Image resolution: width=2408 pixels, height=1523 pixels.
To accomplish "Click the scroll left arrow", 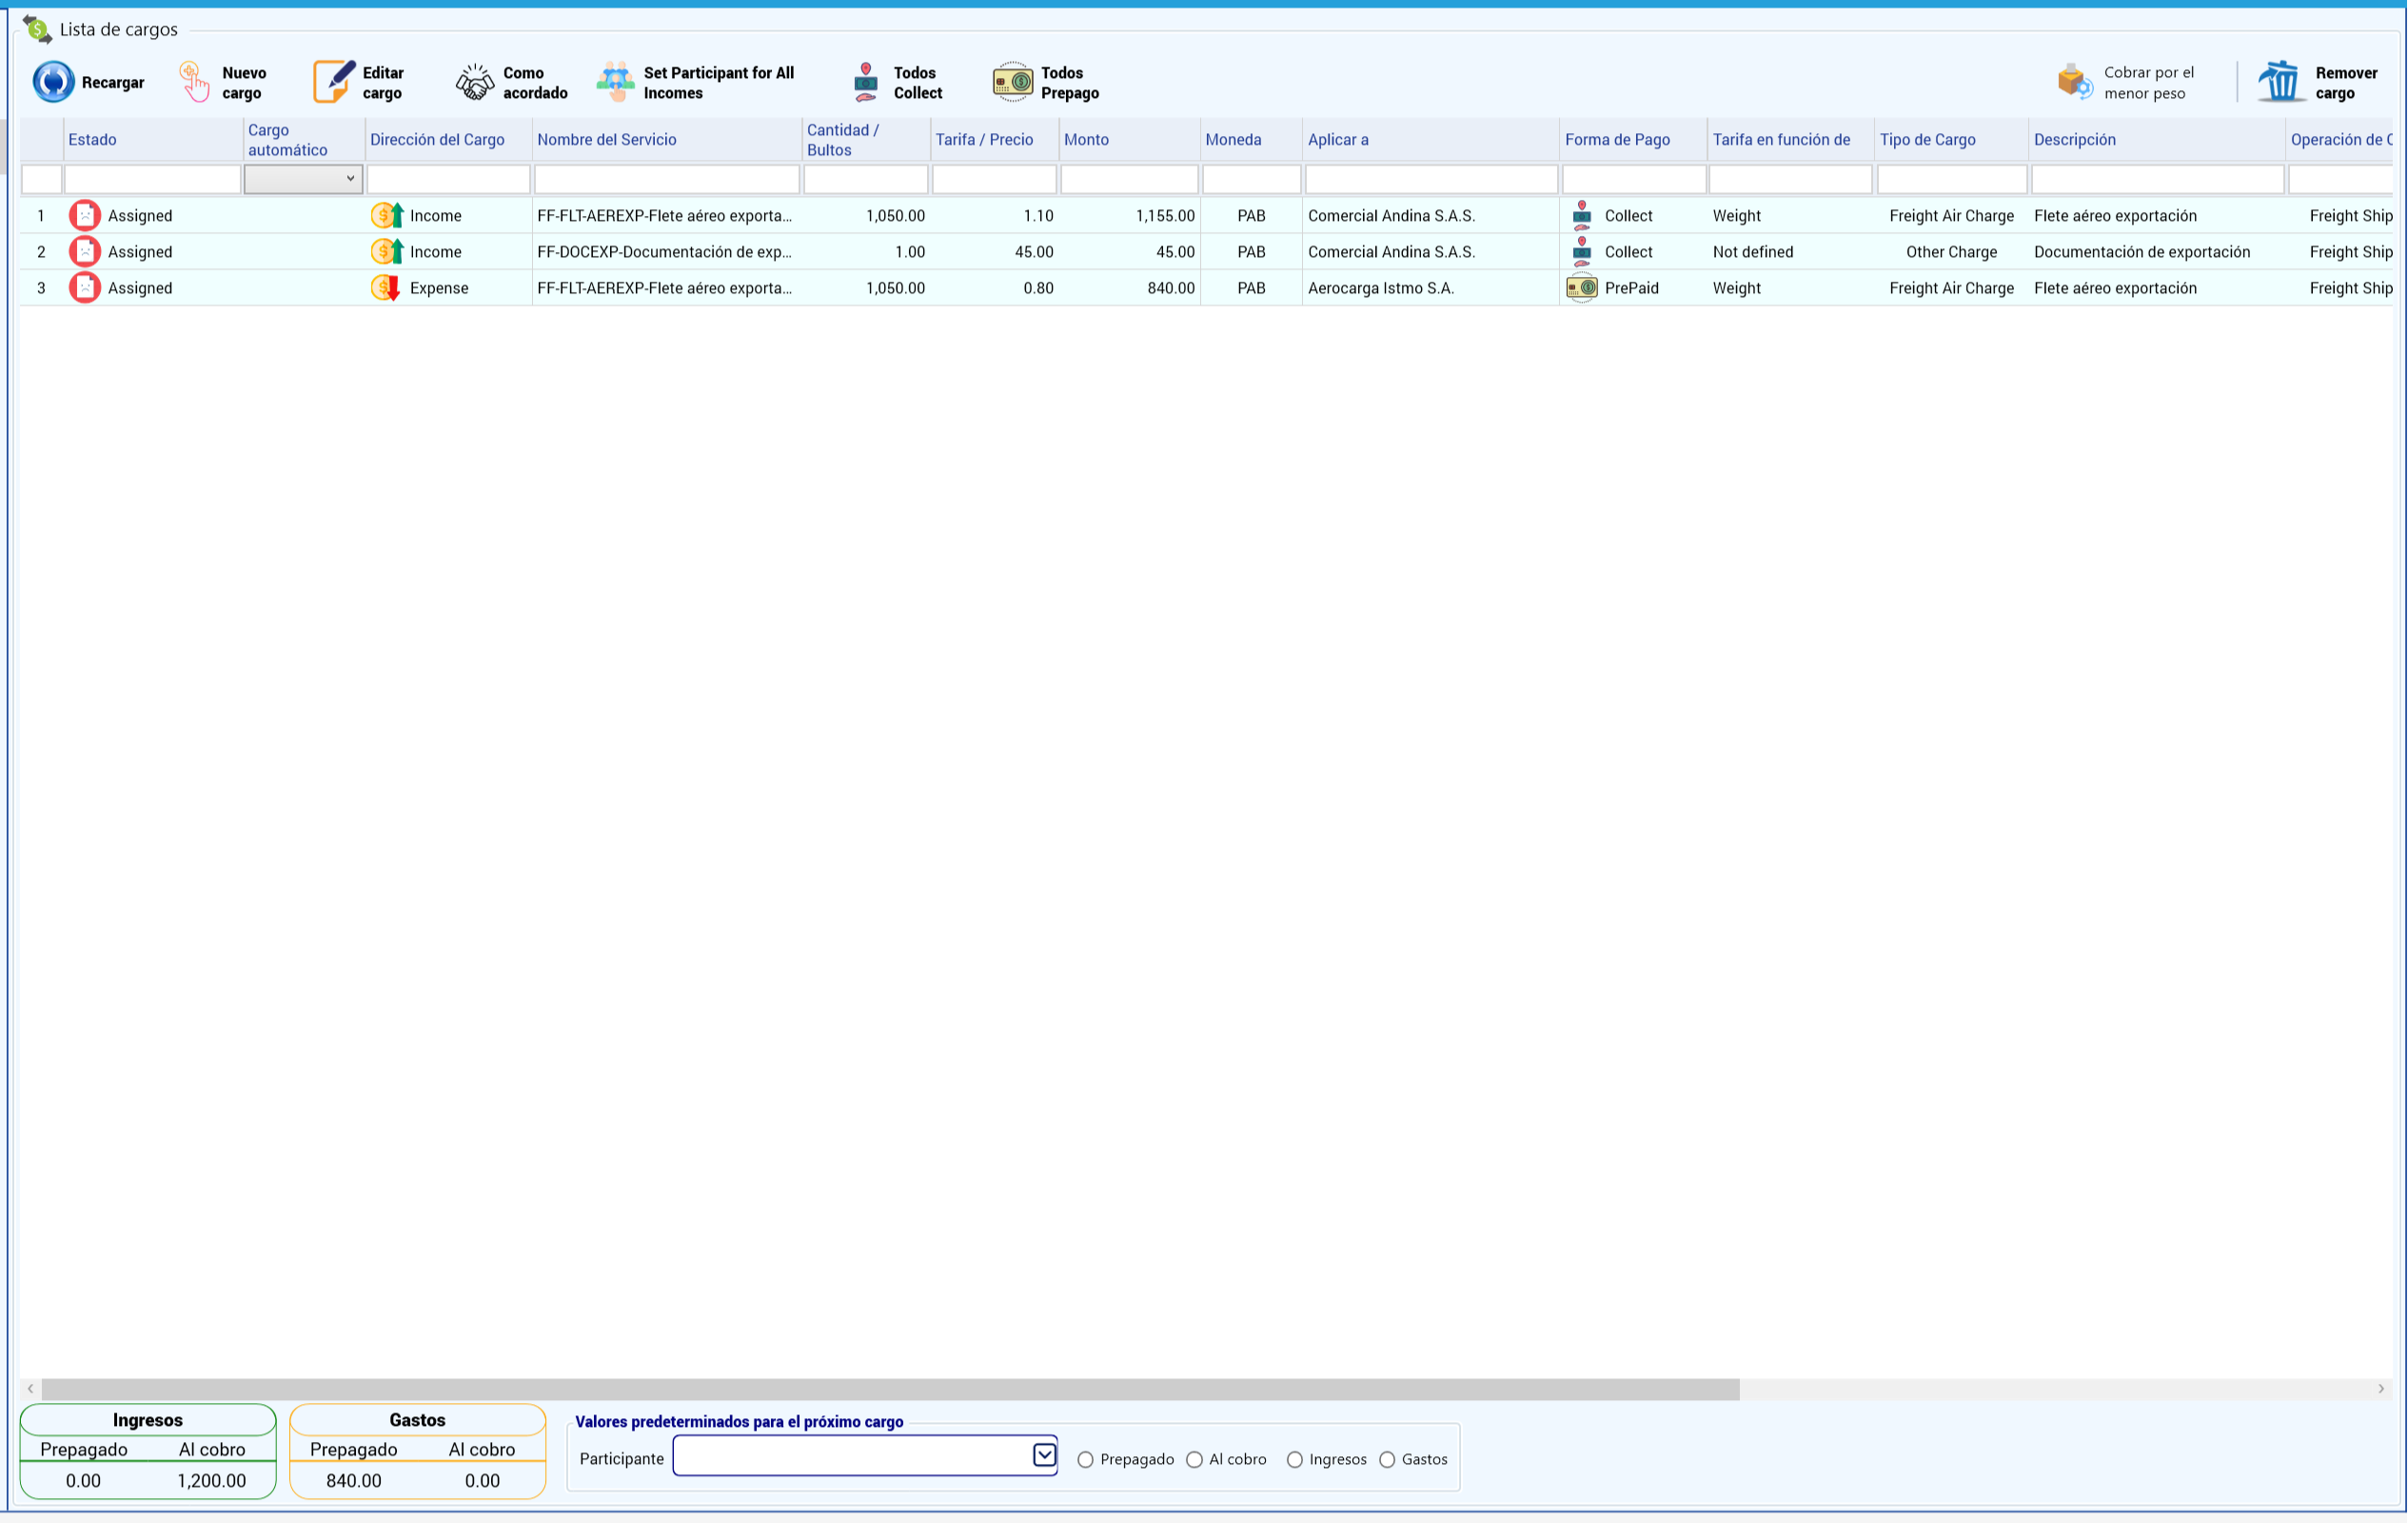I will (30, 1388).
